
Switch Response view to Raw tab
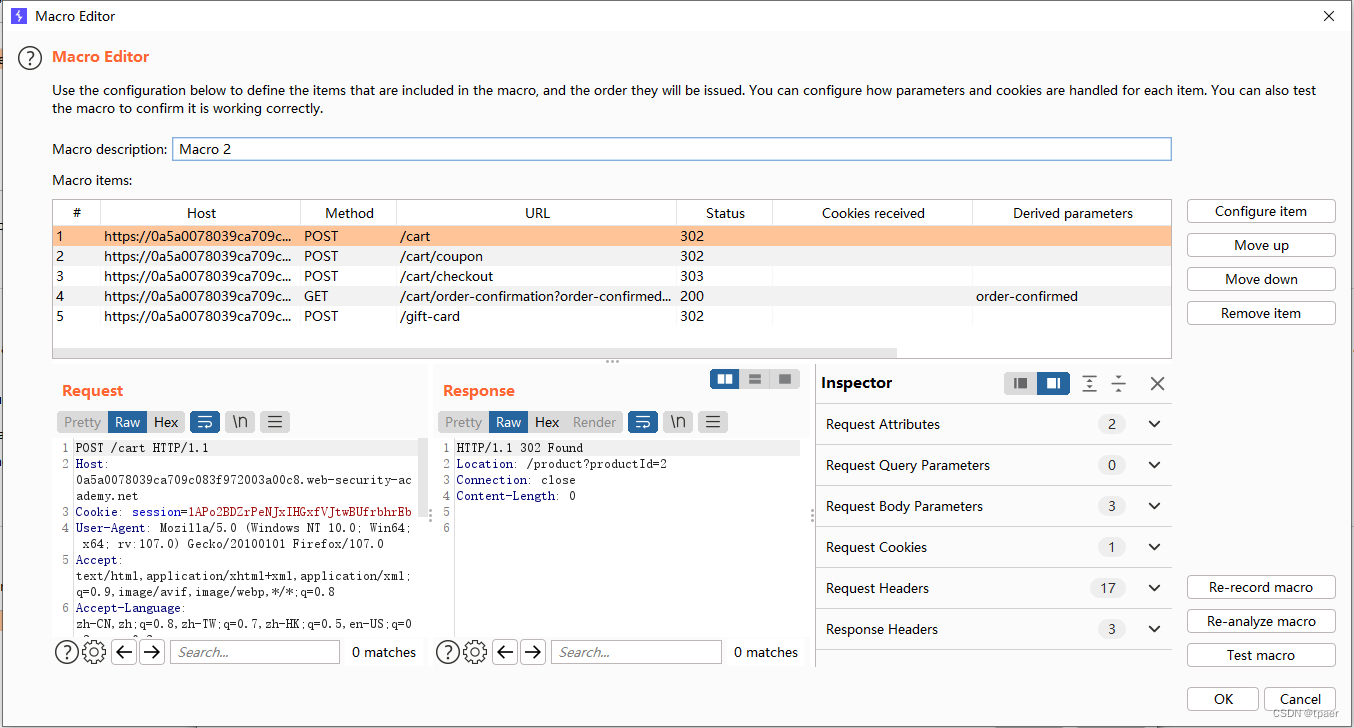pyautogui.click(x=509, y=422)
